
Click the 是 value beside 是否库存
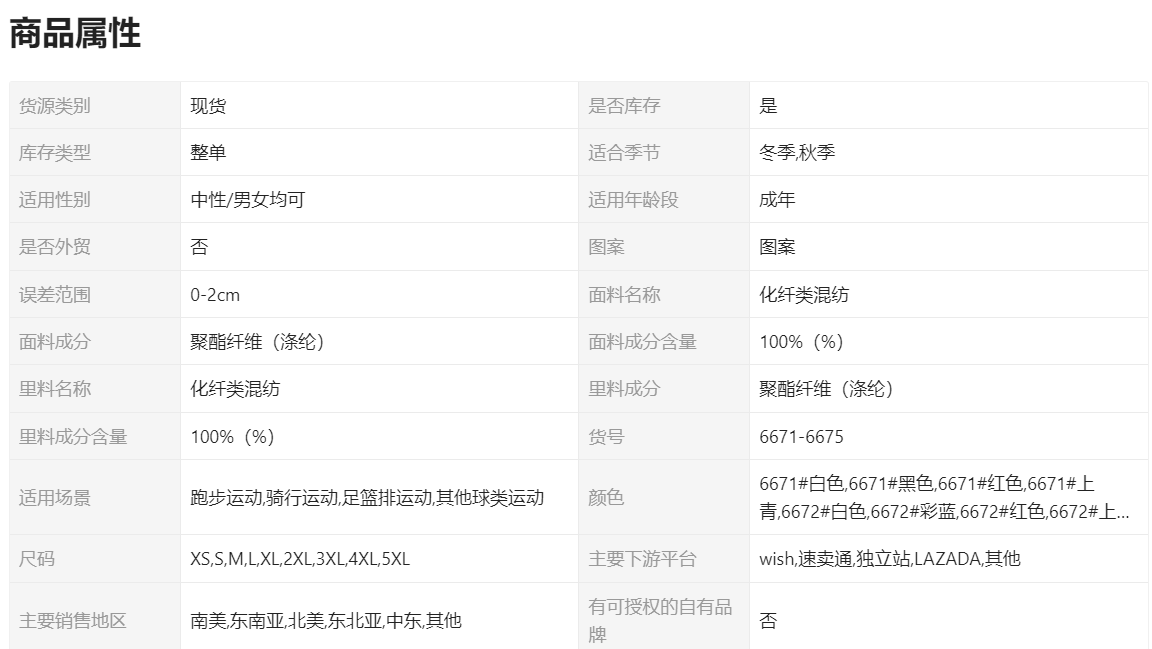click(768, 105)
